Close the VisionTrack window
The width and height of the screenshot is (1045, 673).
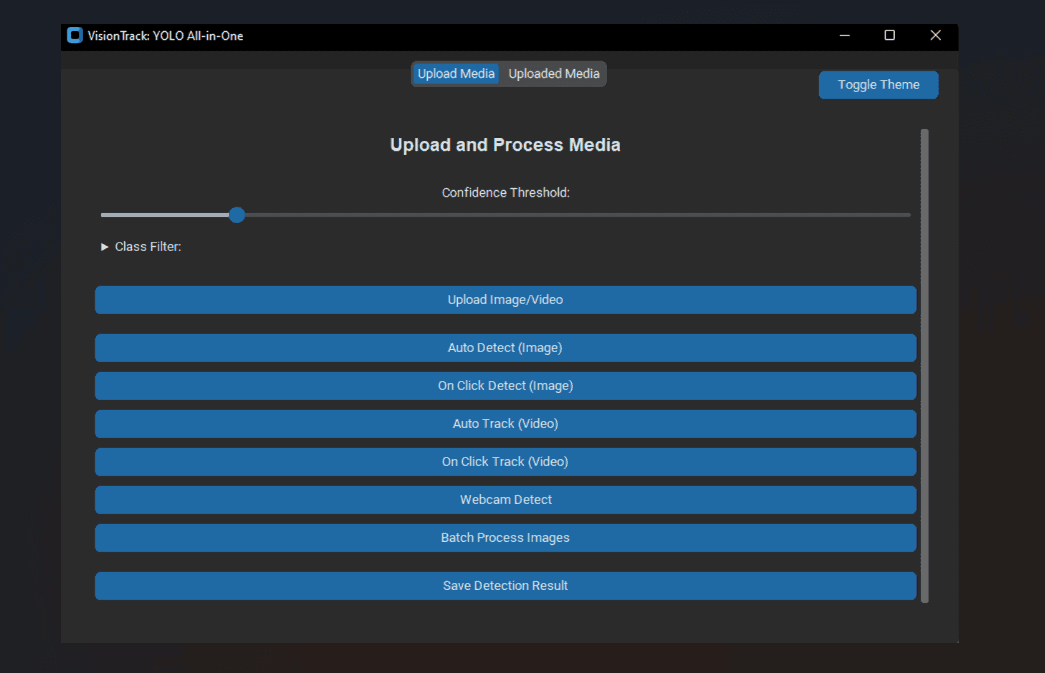(936, 35)
